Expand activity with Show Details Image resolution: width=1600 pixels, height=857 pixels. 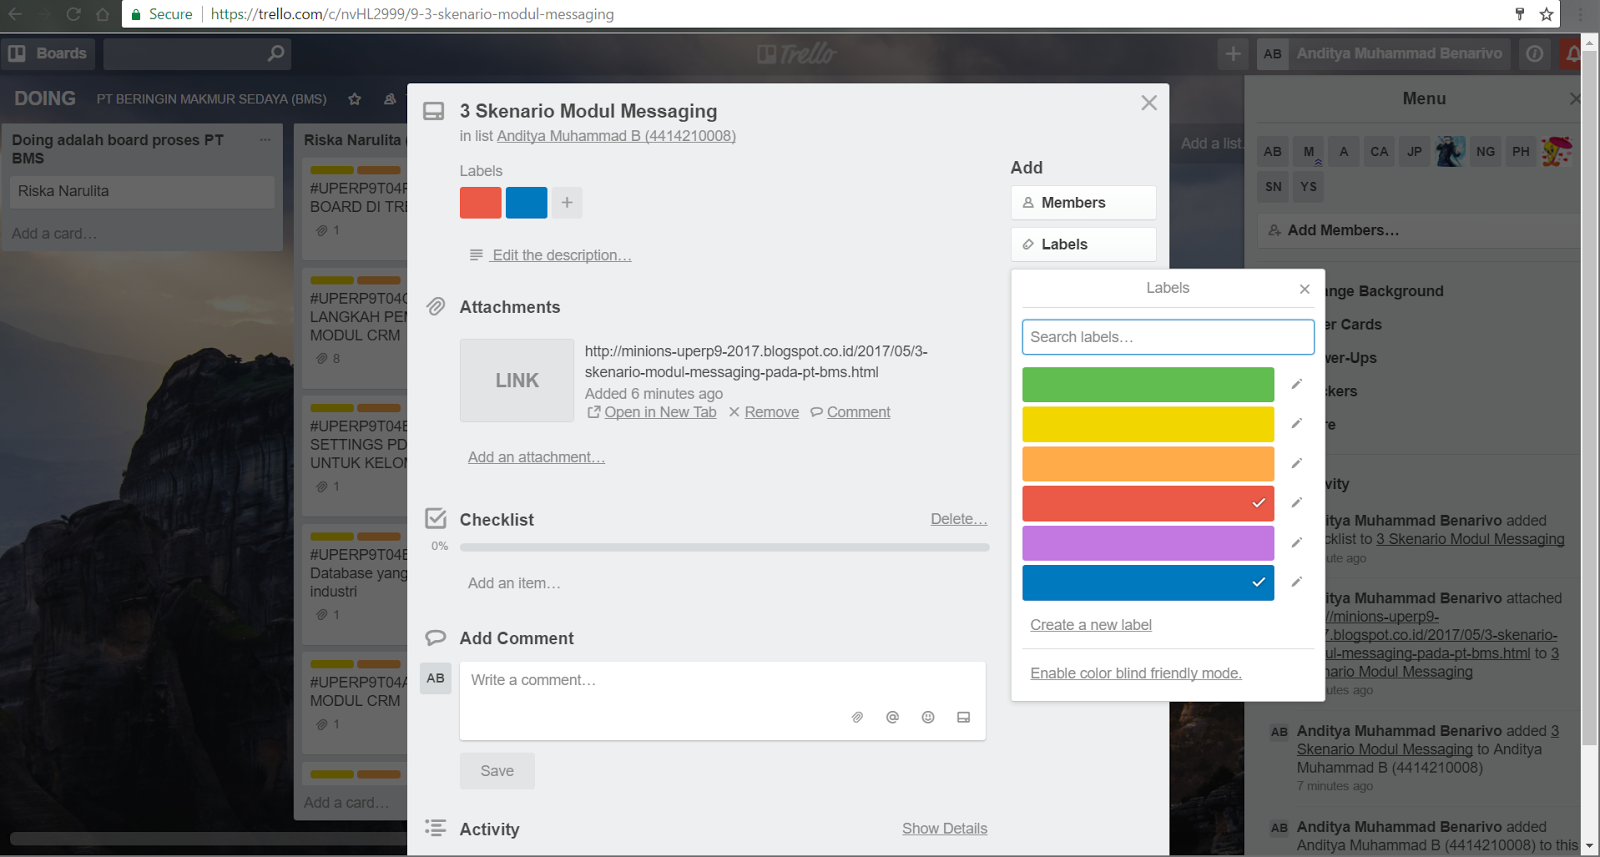pyautogui.click(x=944, y=829)
